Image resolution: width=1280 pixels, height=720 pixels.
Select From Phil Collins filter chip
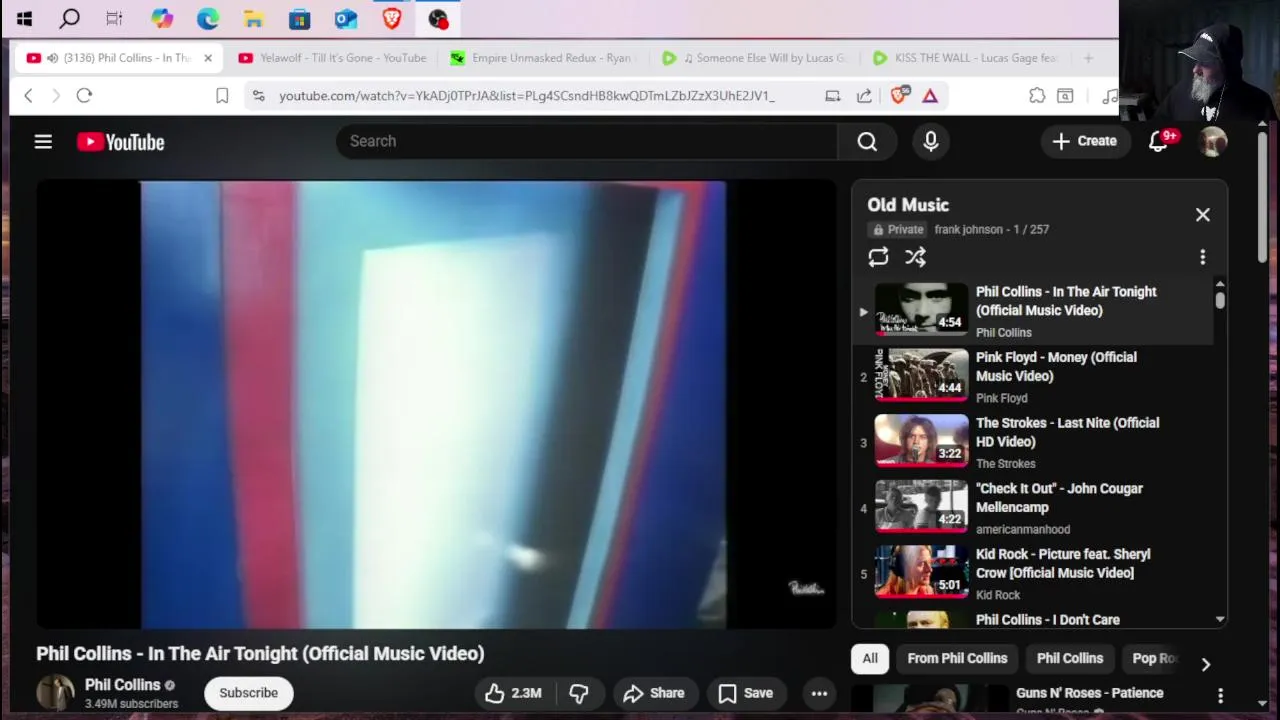[x=957, y=658]
